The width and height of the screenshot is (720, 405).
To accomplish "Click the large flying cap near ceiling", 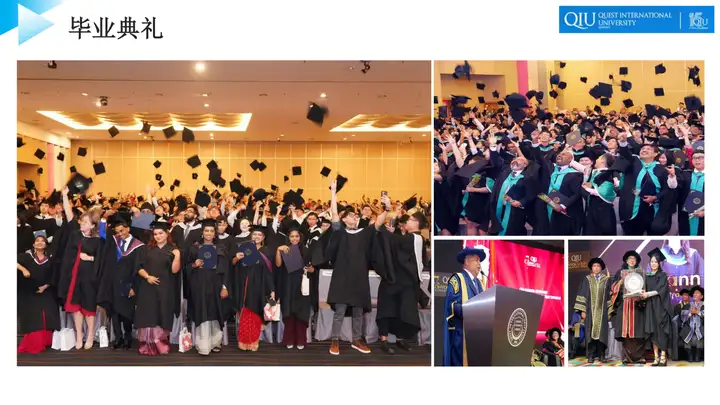I will 316,113.
